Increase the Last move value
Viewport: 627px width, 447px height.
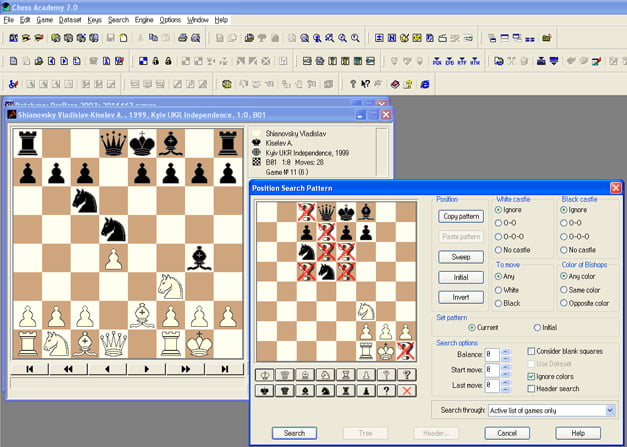[x=505, y=382]
